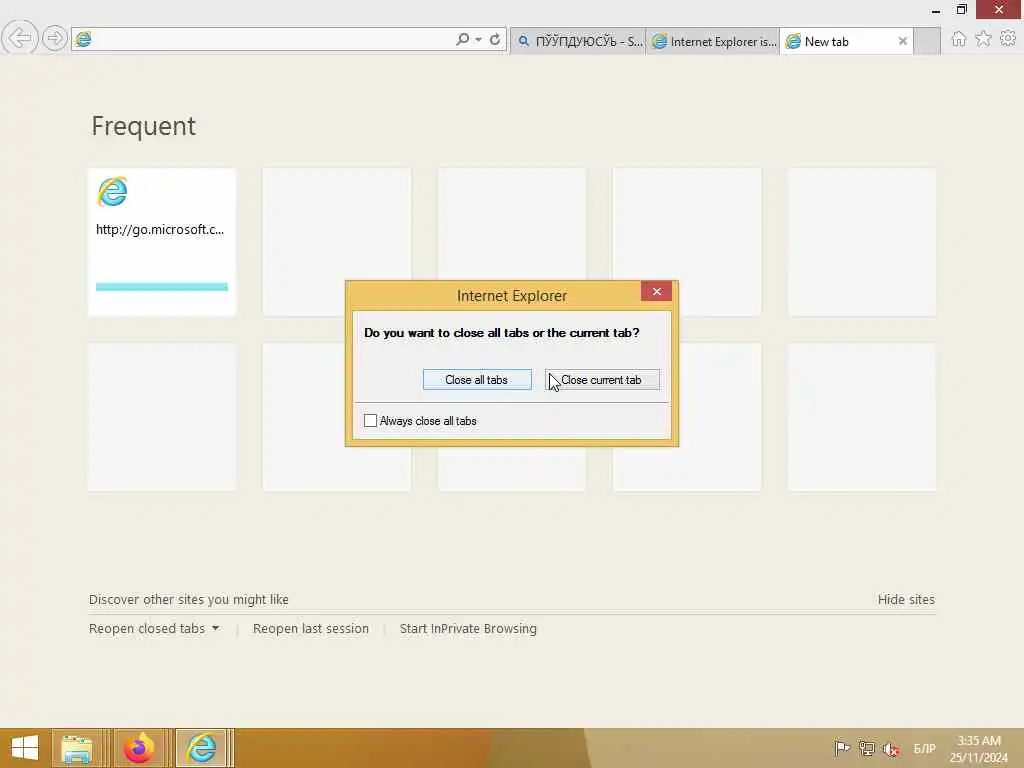Screen dimensions: 1024x768
Task: Launch Firefox from the taskbar
Action: tap(139, 748)
